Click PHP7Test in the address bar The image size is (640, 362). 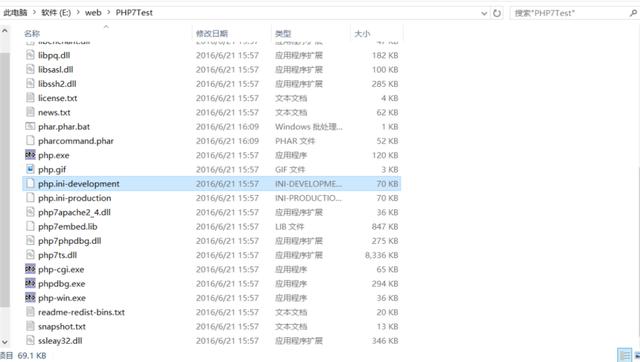point(134,13)
